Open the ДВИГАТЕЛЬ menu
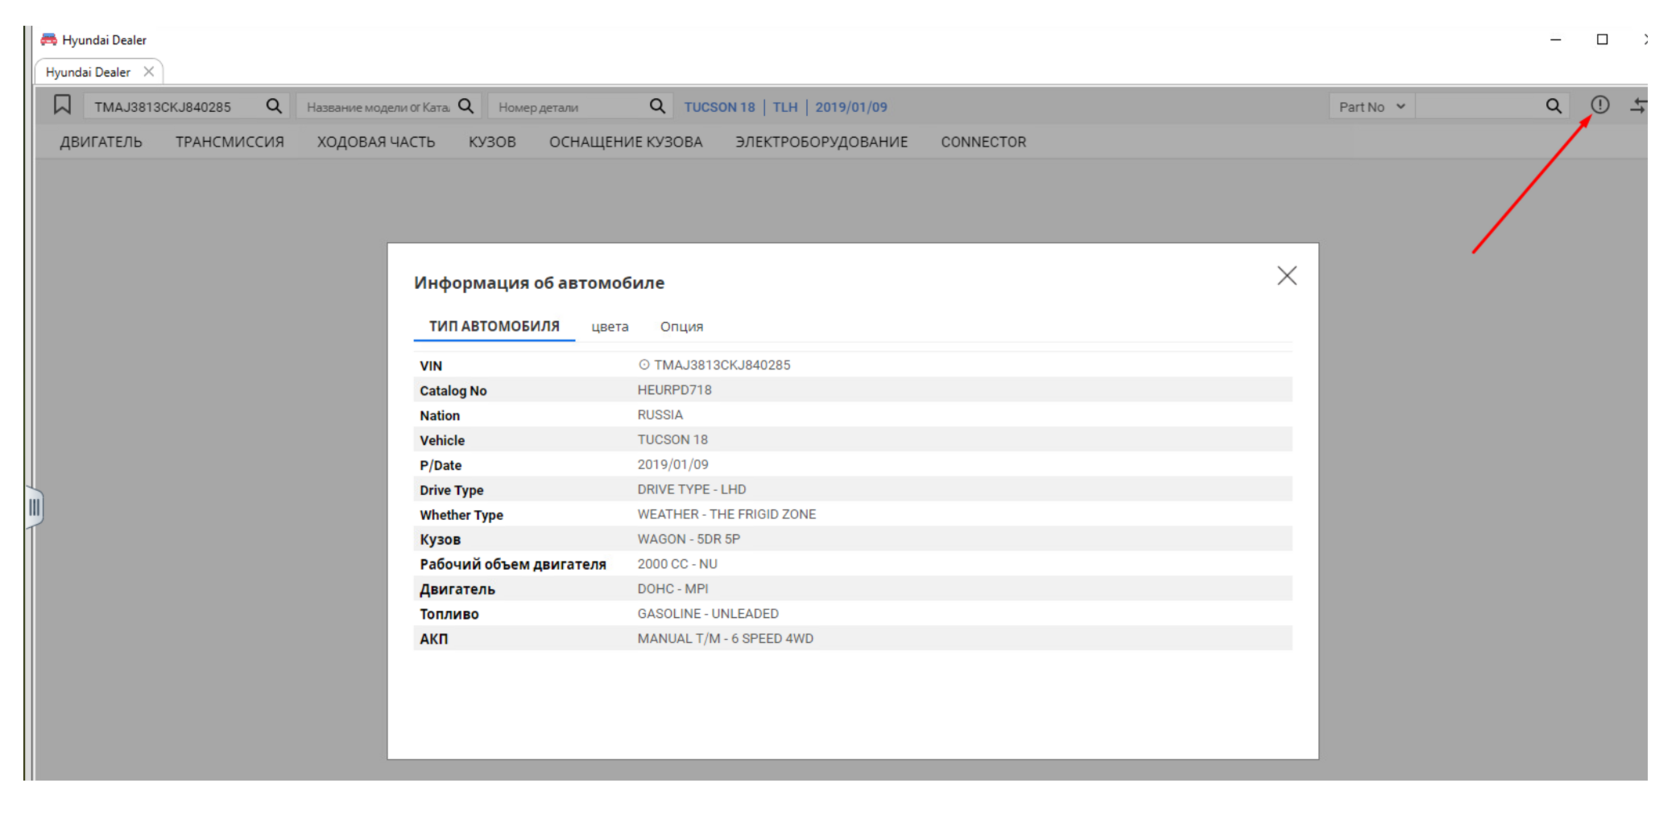The image size is (1680, 816). click(101, 142)
